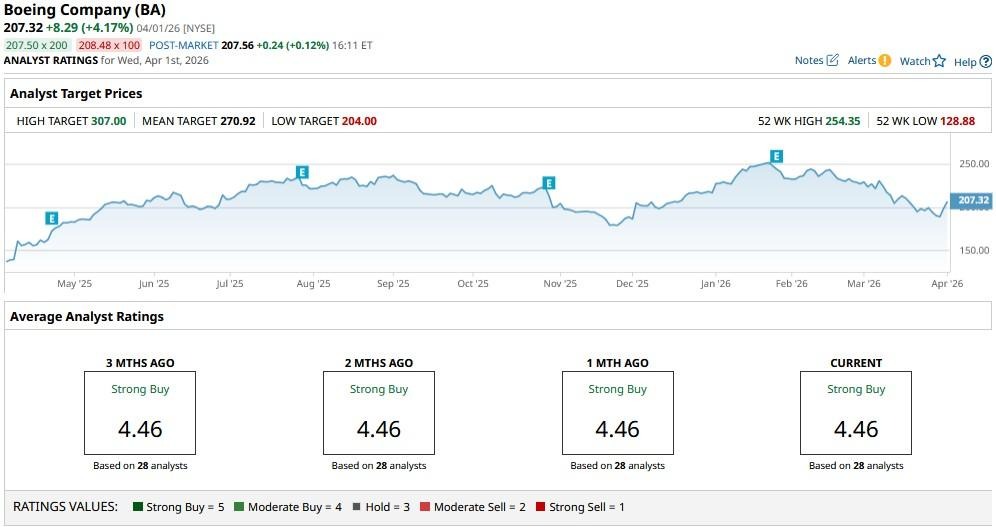
Task: Click the Hold gray swatch
Action: point(357,507)
